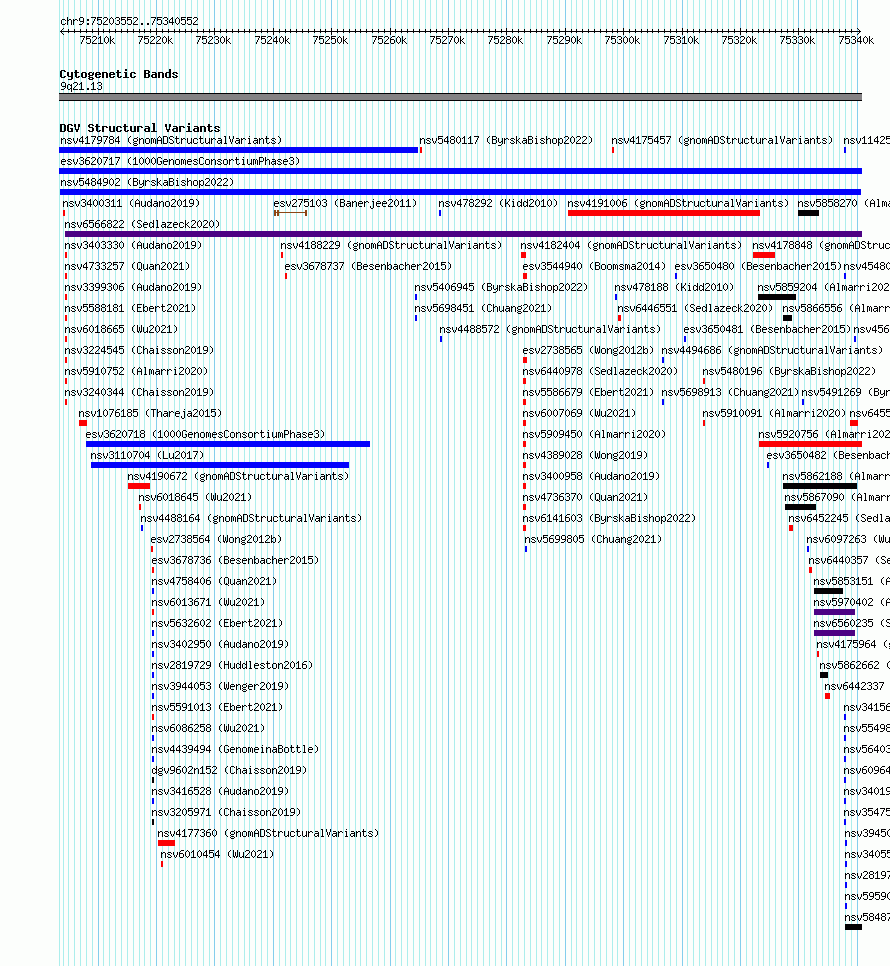The image size is (890, 966).
Task: Click the nsv5406945 (ByrskaBishop2022) label
Action: (x=501, y=287)
